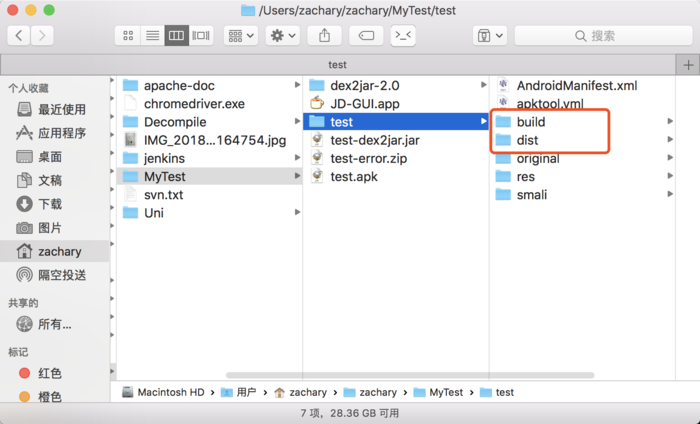Select the MyTest folder

[x=209, y=176]
